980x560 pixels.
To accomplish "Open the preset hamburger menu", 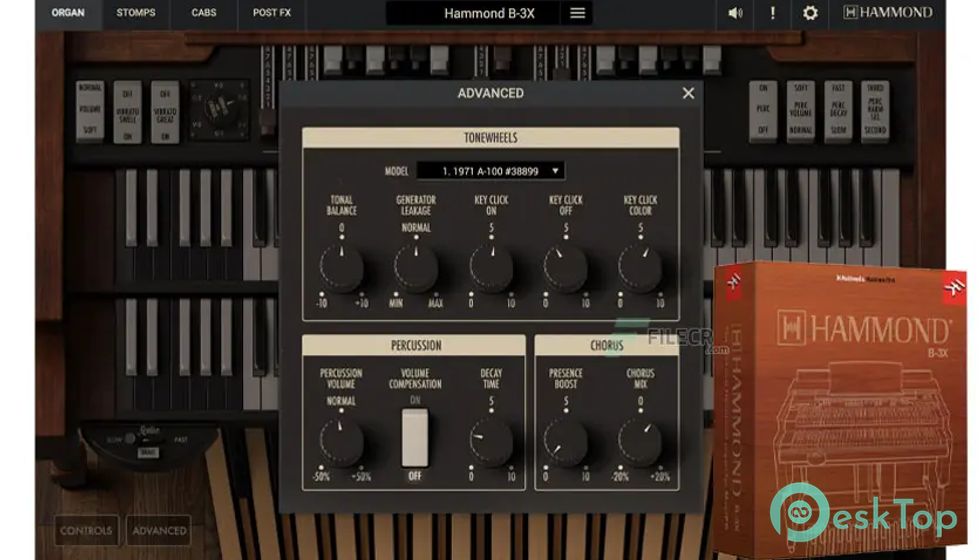I will [578, 13].
